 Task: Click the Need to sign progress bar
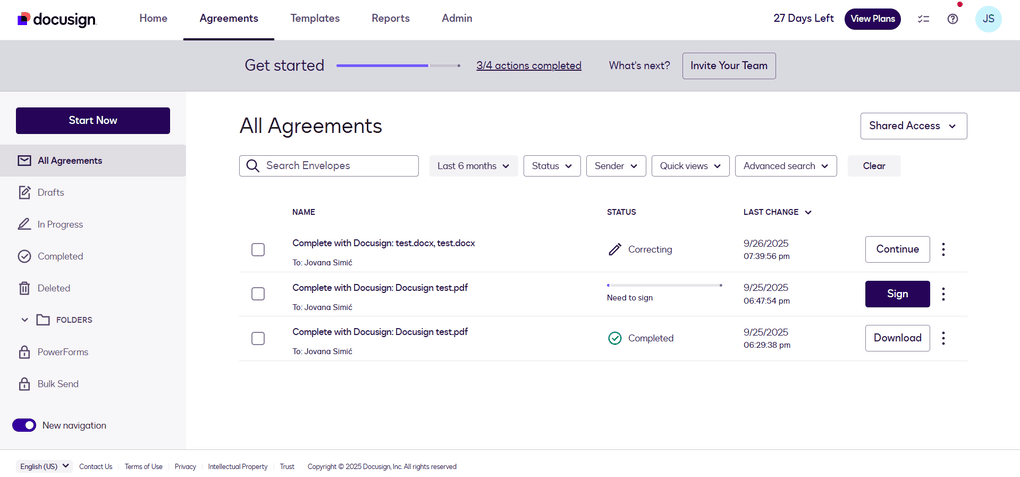tap(664, 285)
